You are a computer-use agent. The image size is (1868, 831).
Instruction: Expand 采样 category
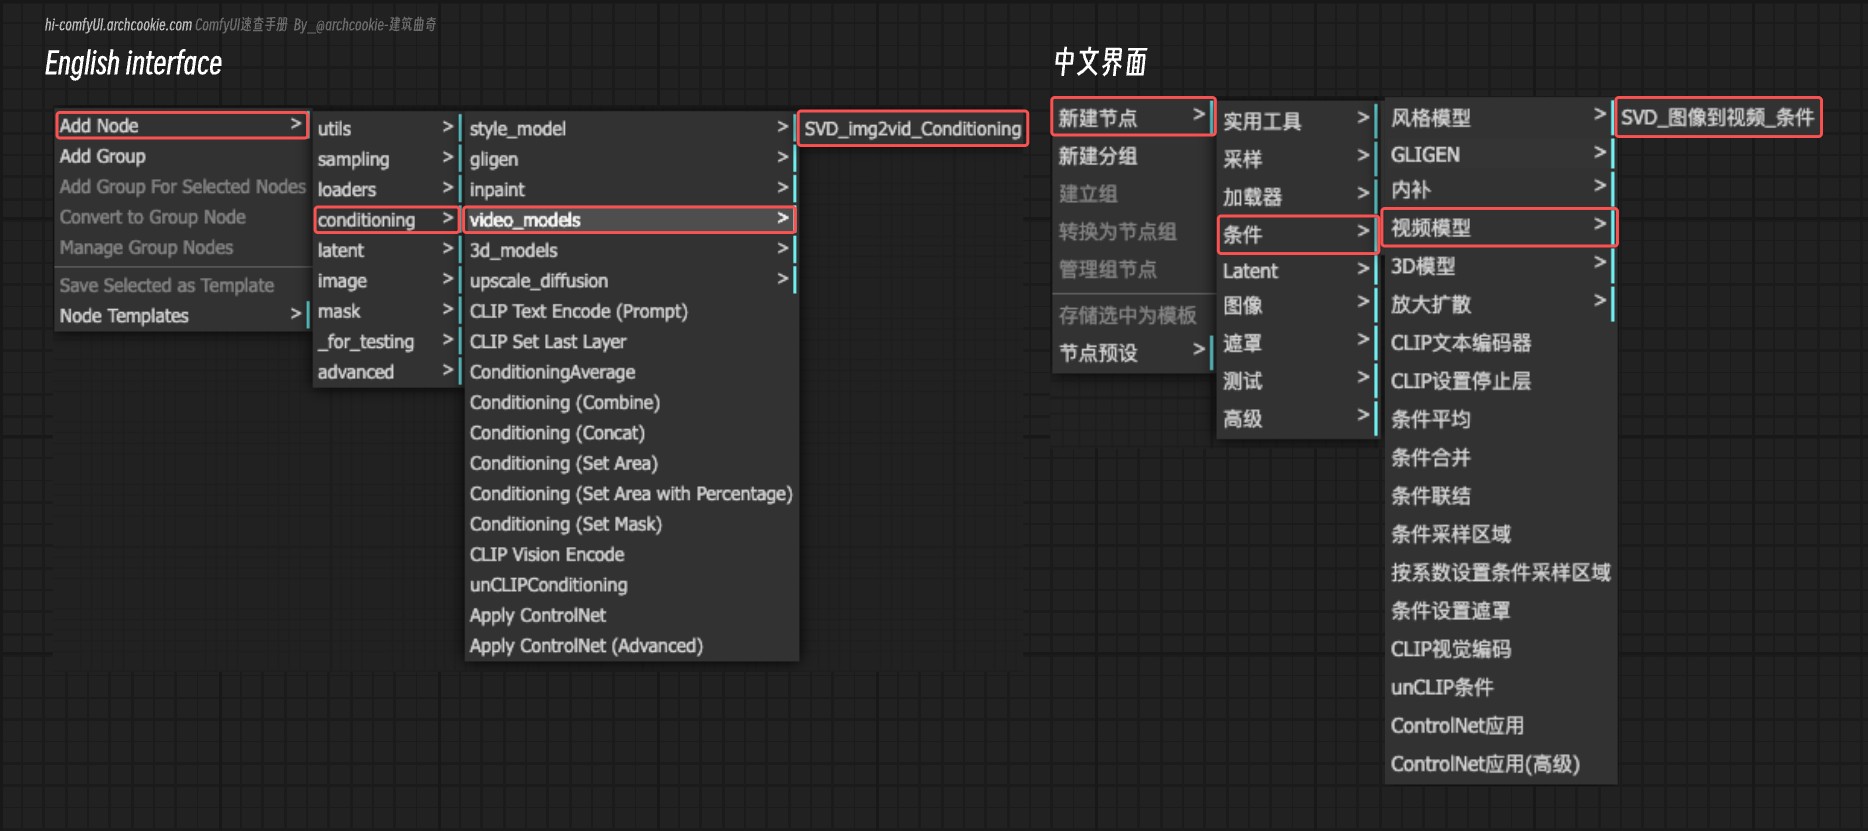[1296, 159]
